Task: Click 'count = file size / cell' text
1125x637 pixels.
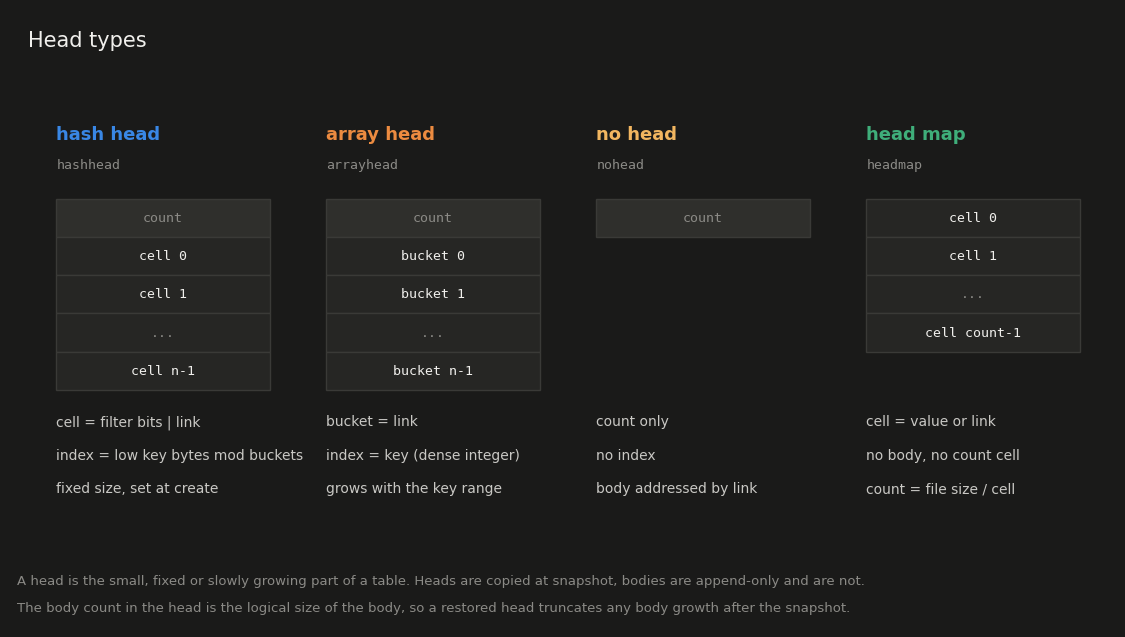Action: coord(941,489)
